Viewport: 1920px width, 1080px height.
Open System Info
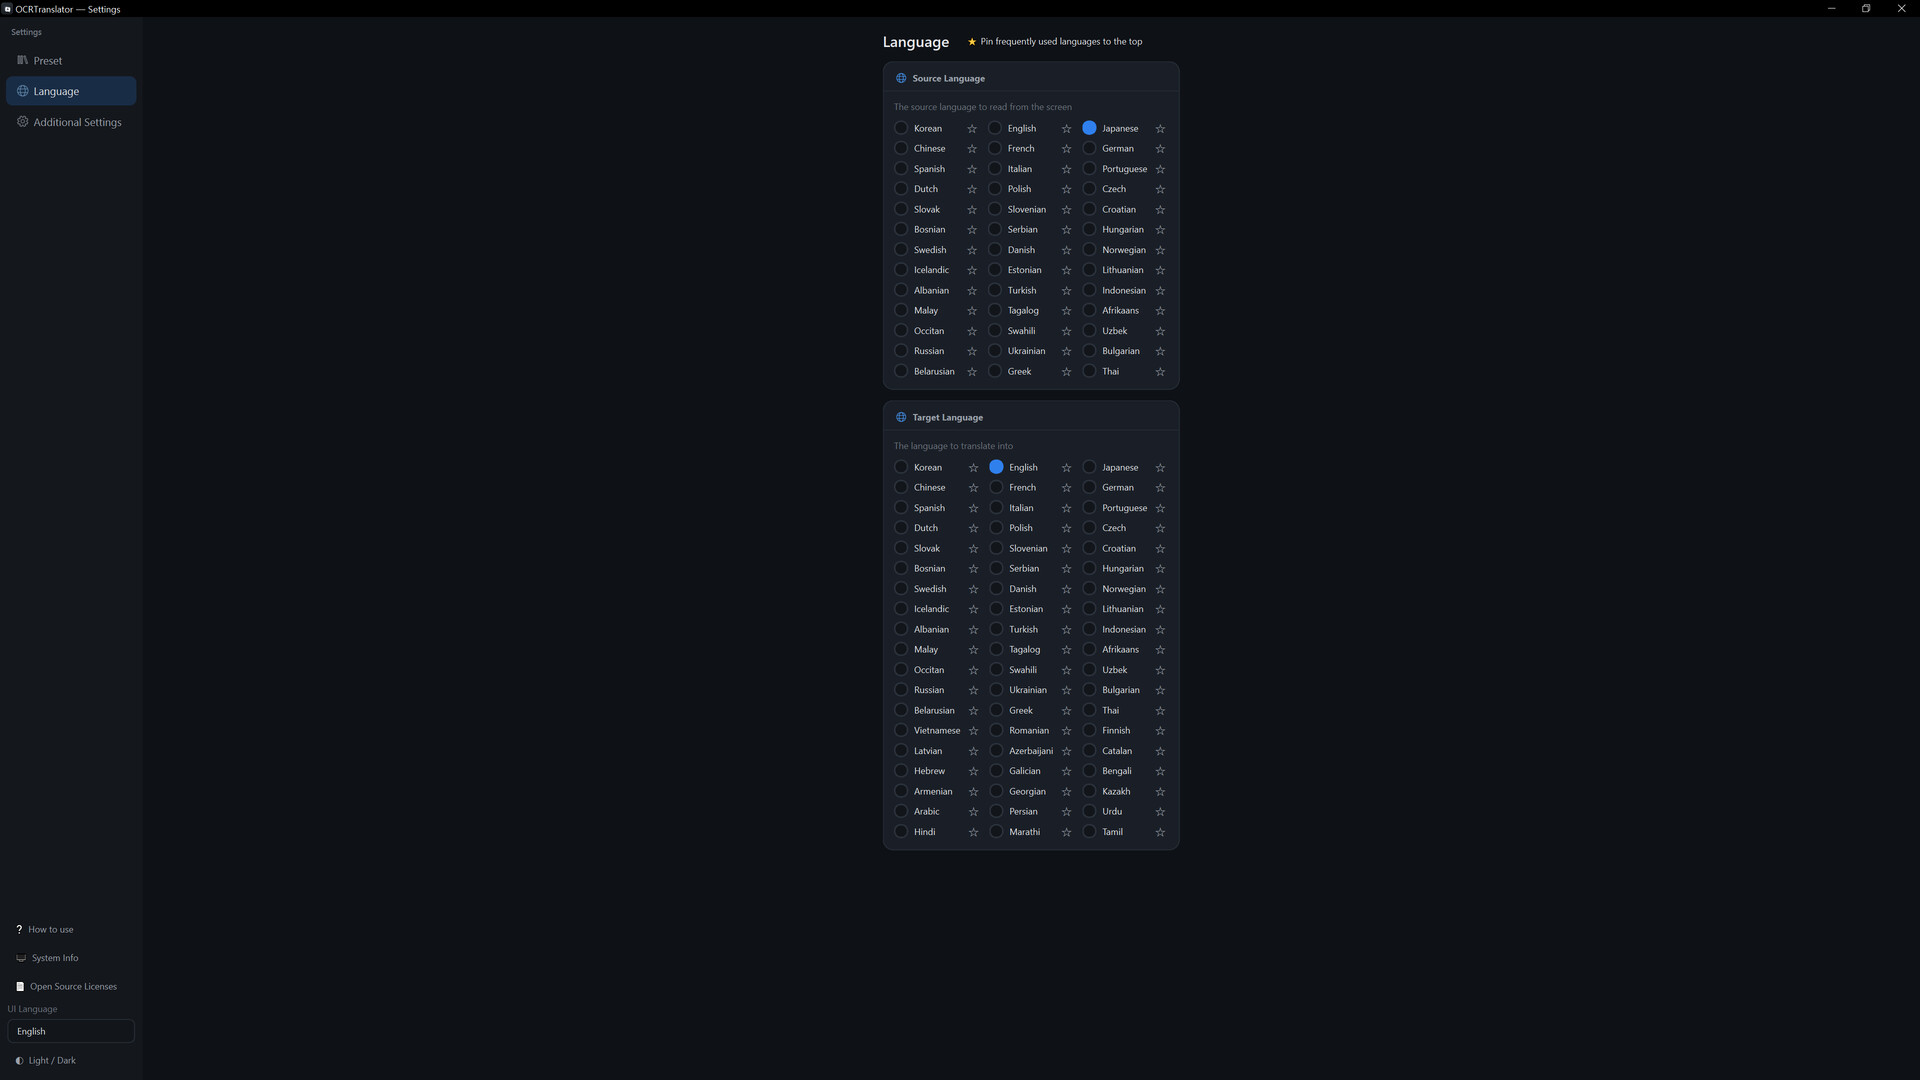pos(47,958)
